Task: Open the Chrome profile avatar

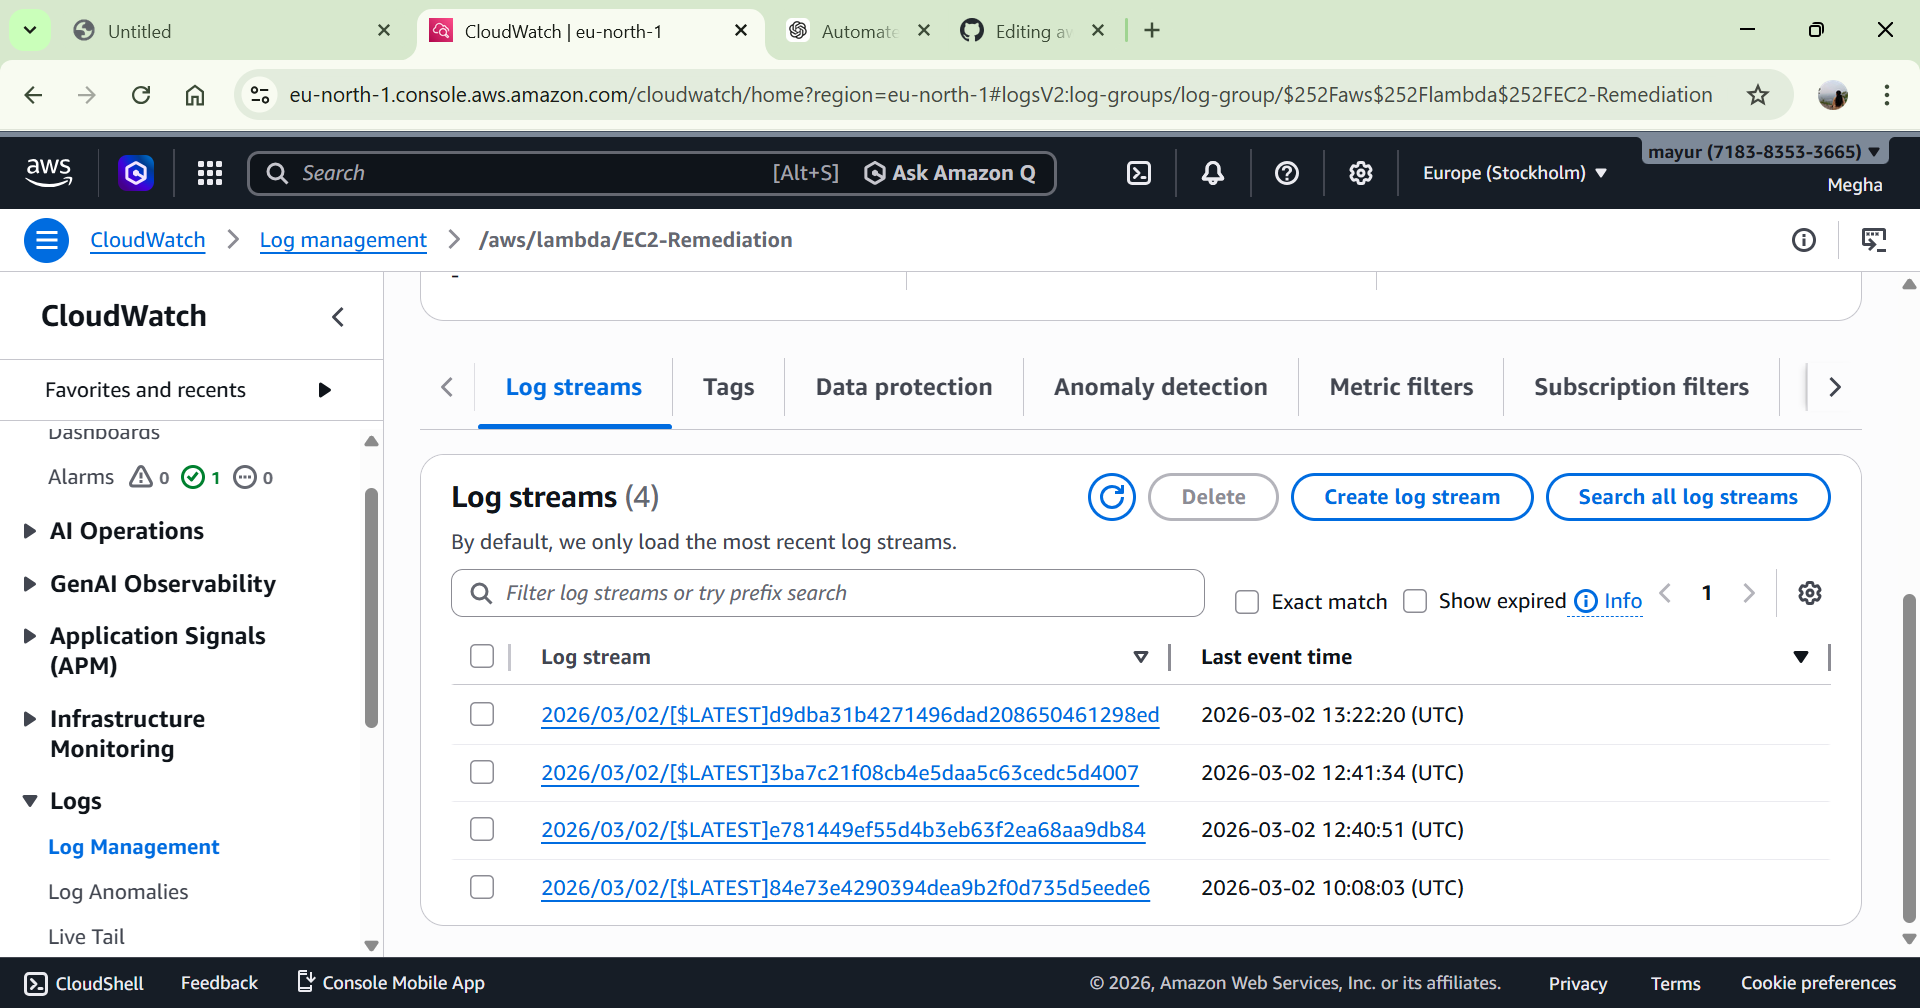Action: [x=1833, y=95]
